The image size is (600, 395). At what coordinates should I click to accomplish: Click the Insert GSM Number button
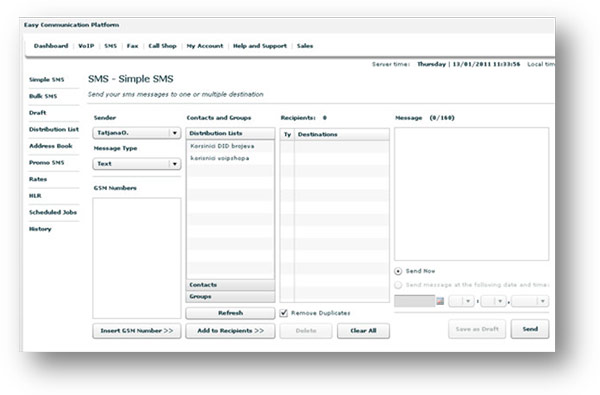click(x=137, y=331)
